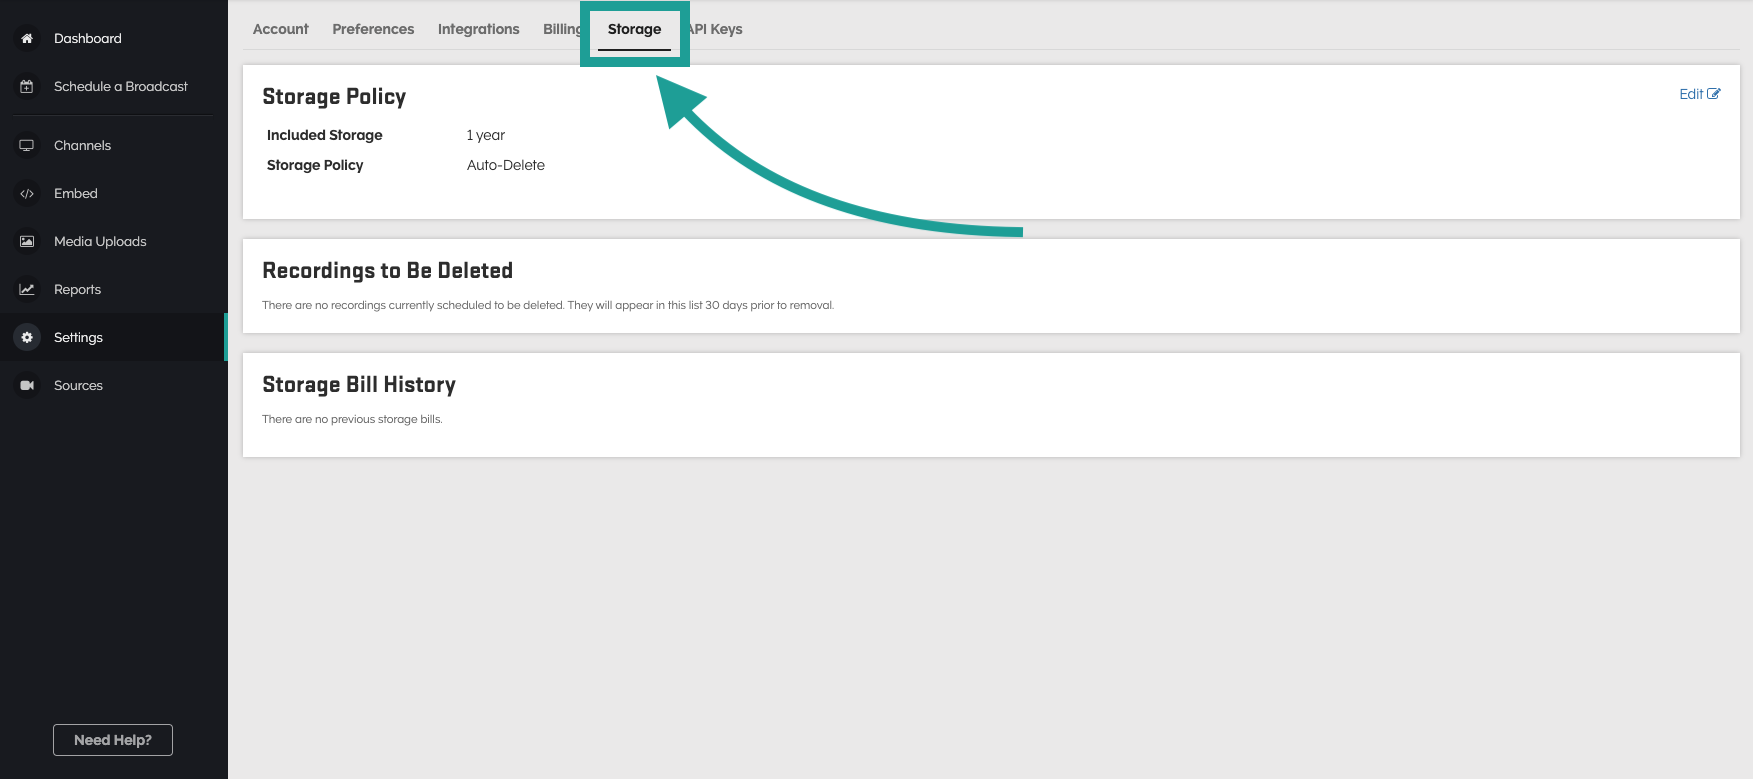Click the Sources video camera icon
The image size is (1753, 779).
tap(27, 386)
